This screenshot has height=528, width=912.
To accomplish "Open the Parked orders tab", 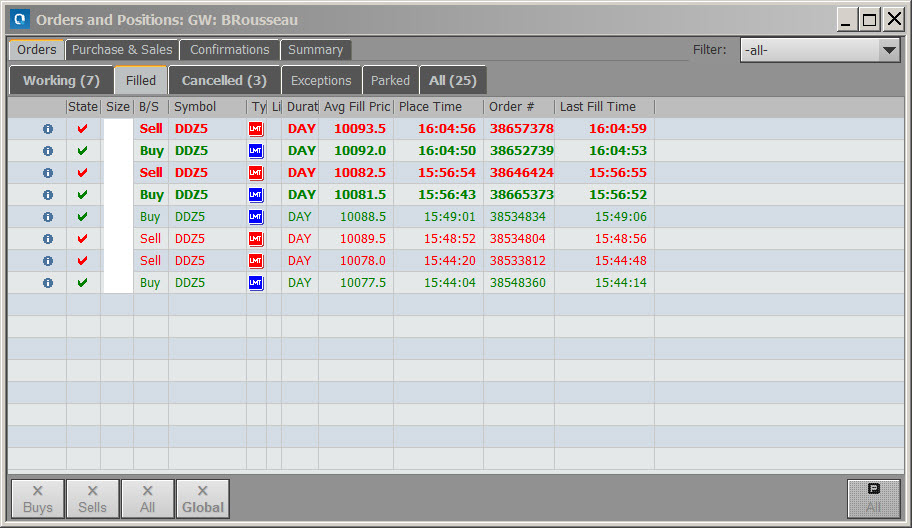I will click(x=390, y=80).
